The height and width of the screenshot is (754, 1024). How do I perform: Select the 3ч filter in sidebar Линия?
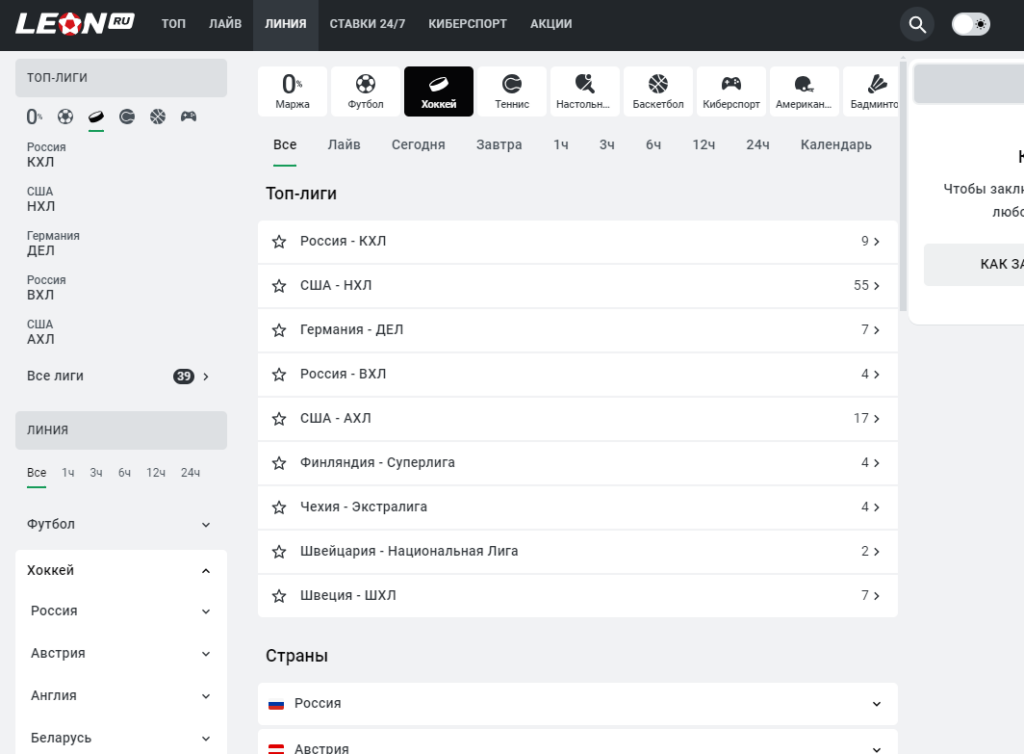(96, 473)
